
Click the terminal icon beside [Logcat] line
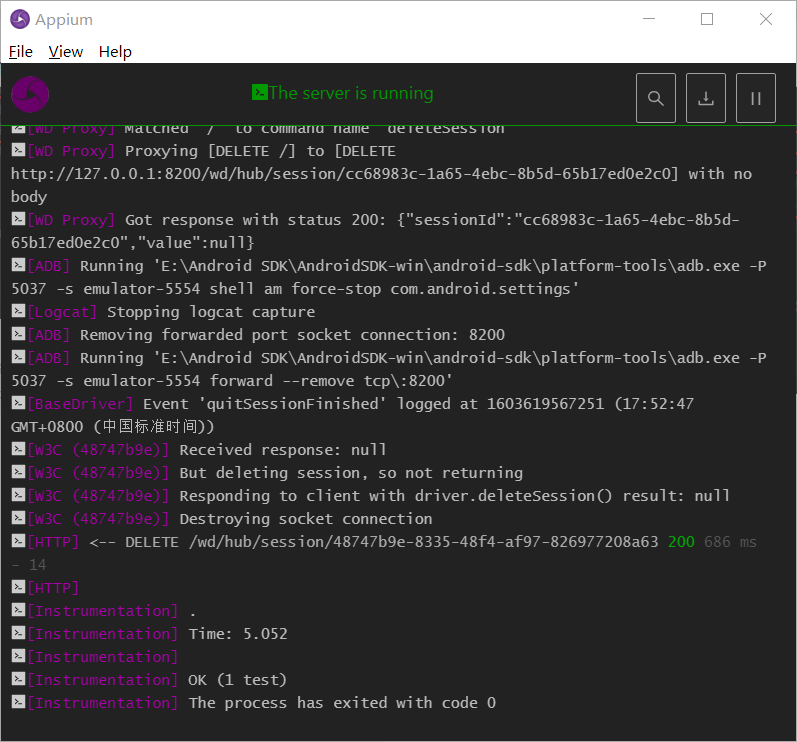tap(18, 311)
